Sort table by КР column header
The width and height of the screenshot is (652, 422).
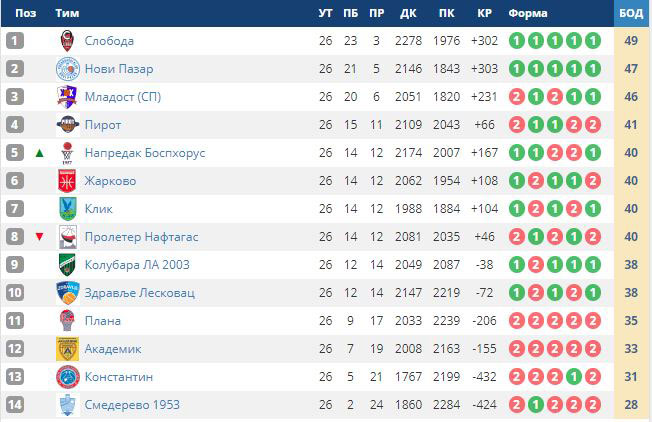pos(485,13)
